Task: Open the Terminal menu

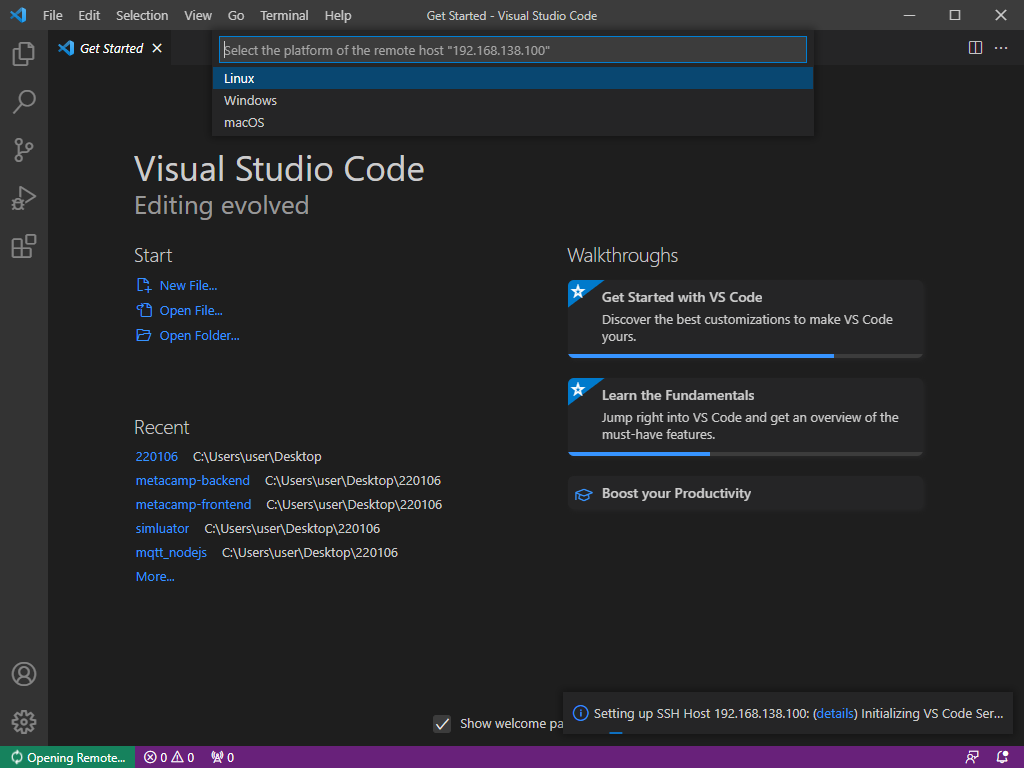Action: click(x=284, y=15)
